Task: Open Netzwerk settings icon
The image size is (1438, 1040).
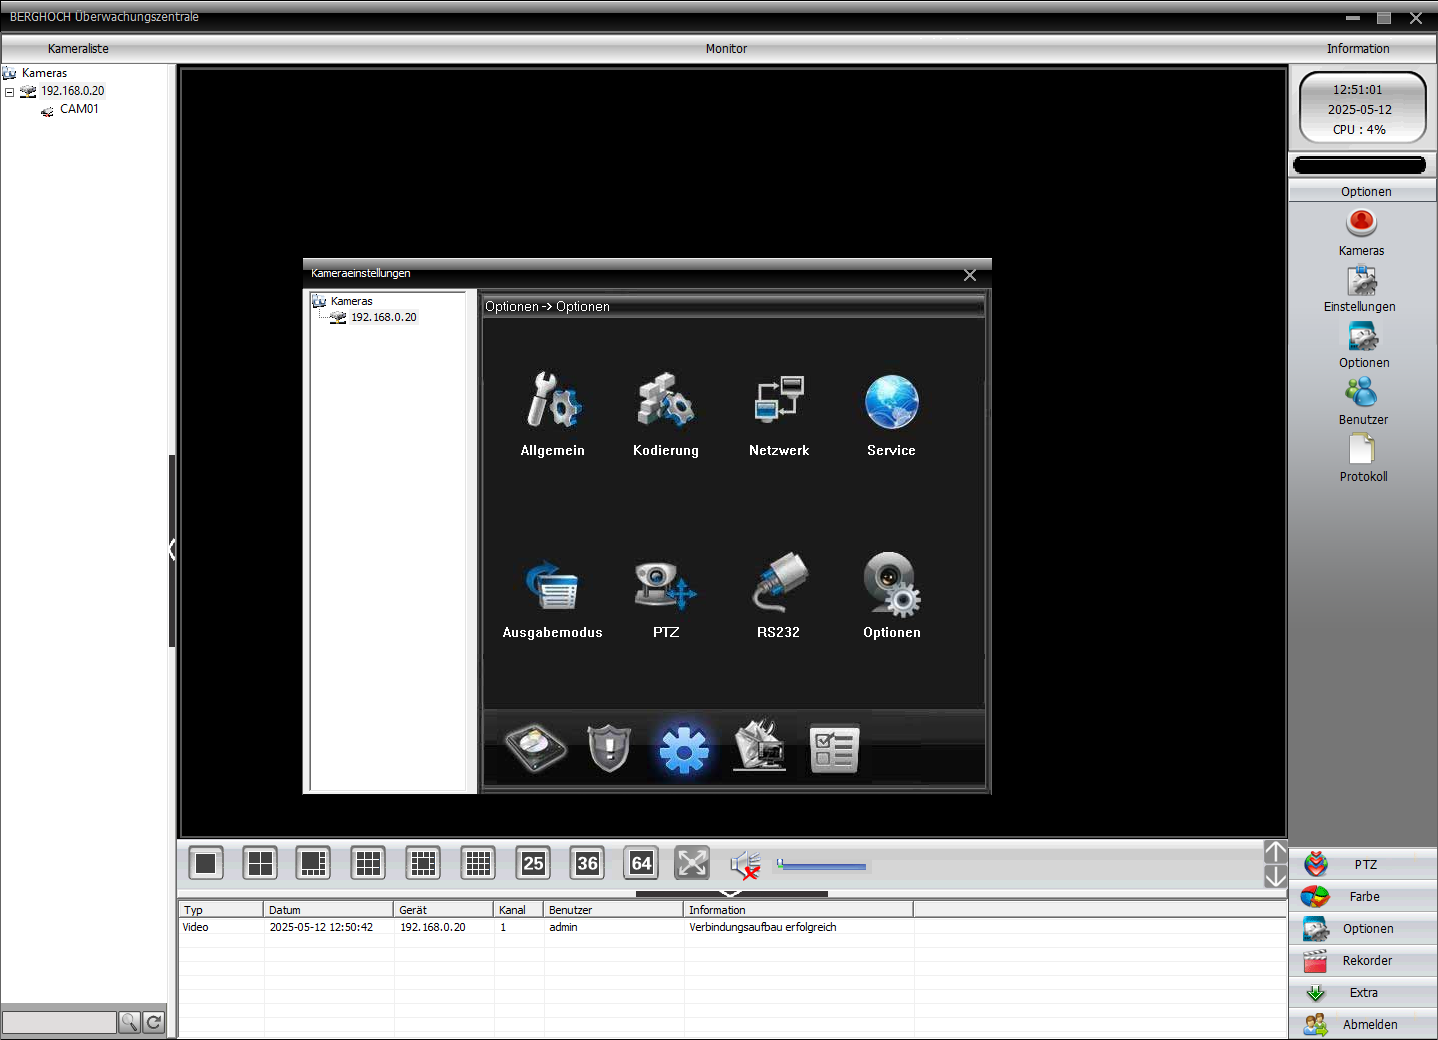Action: (779, 401)
